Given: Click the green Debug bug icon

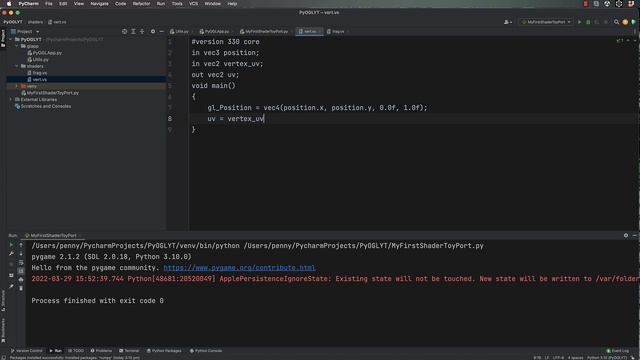Looking at the screenshot, I should click(x=588, y=22).
